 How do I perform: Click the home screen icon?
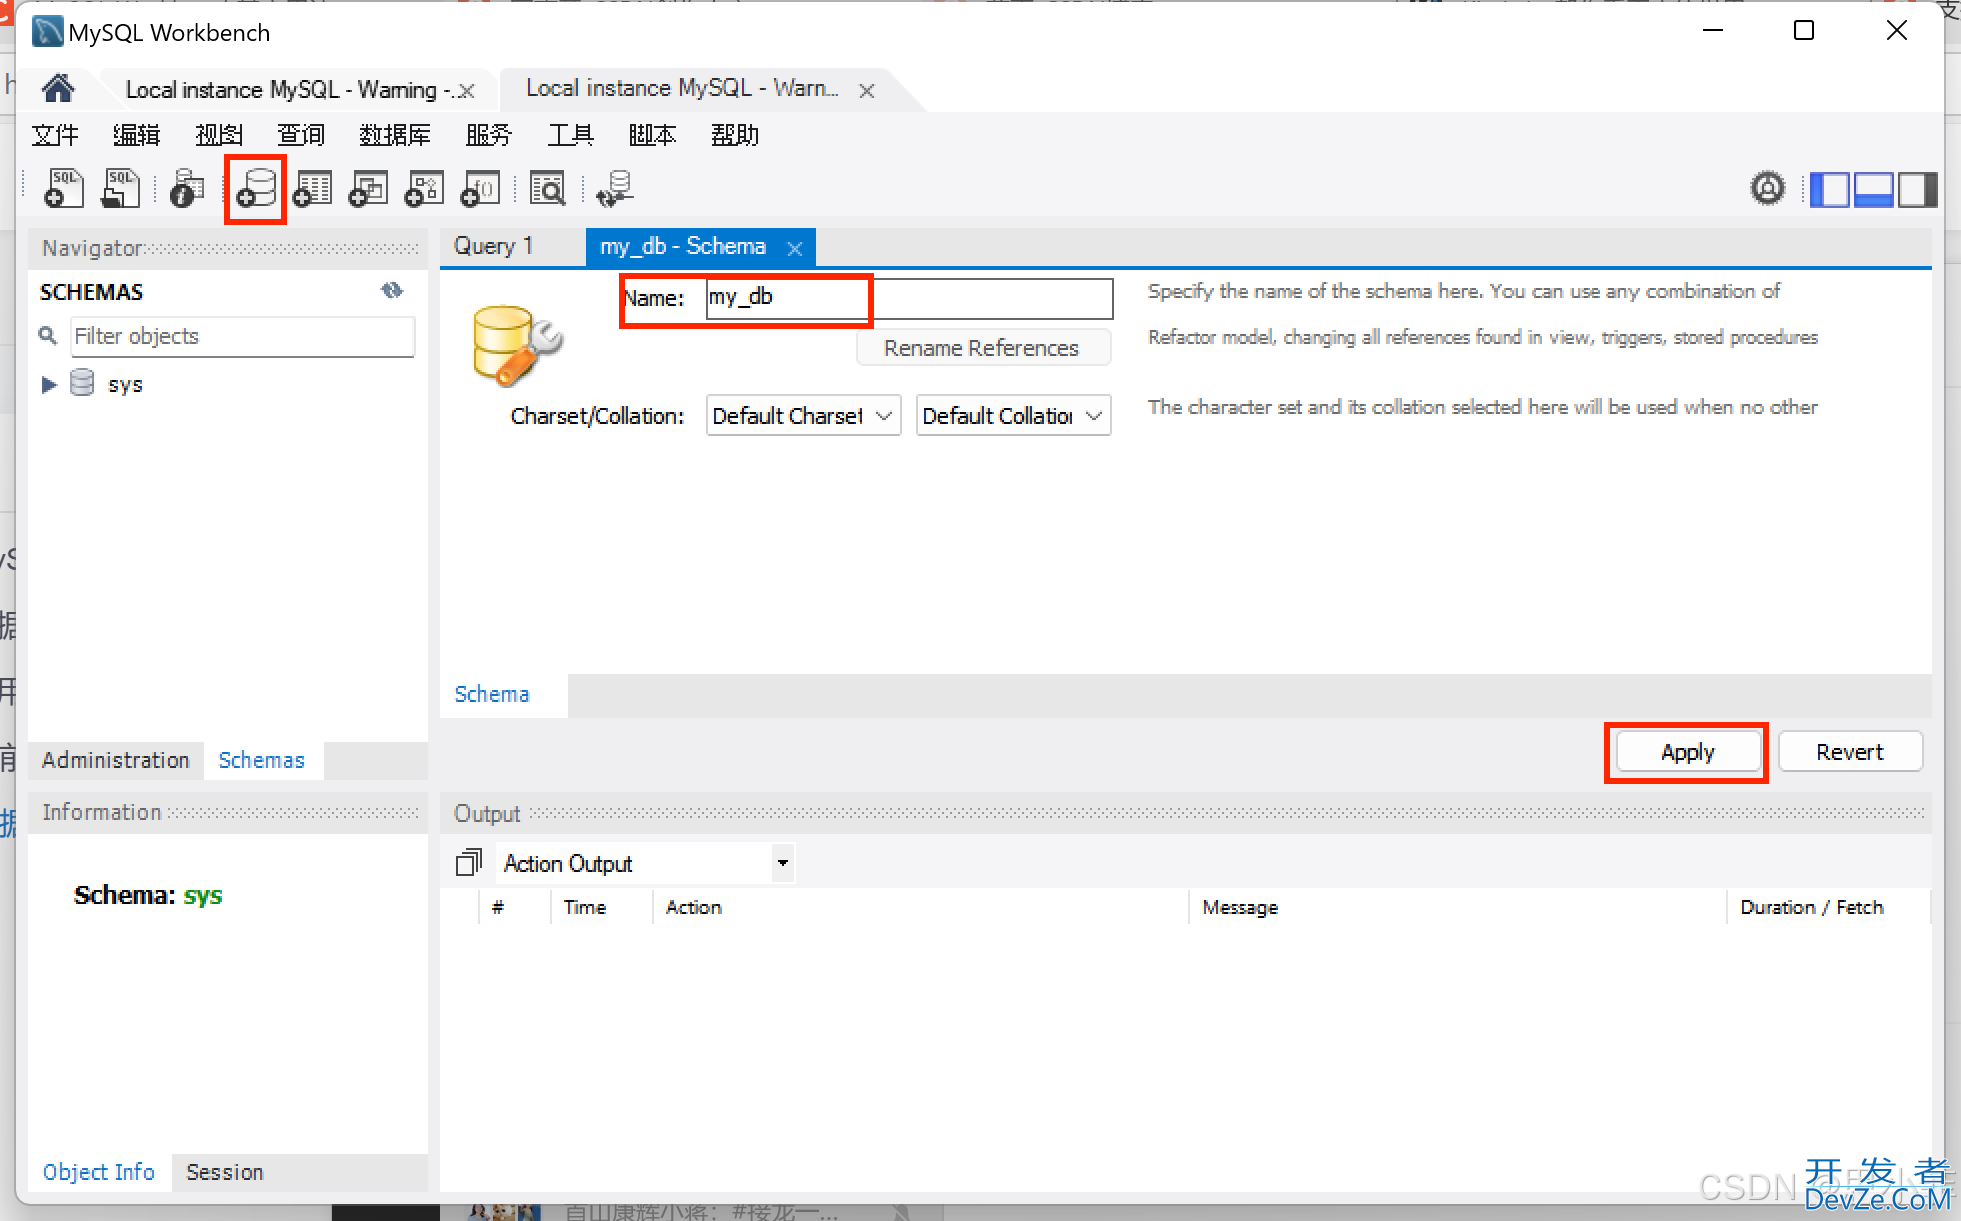58,89
